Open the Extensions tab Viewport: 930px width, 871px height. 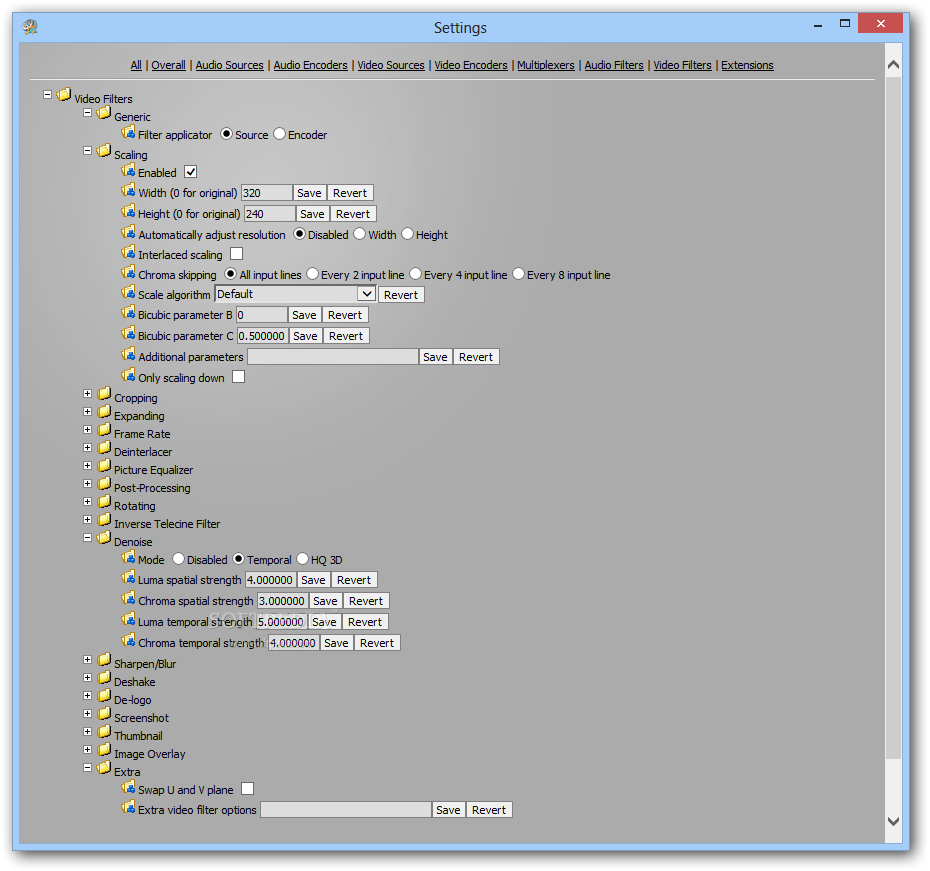coord(747,65)
